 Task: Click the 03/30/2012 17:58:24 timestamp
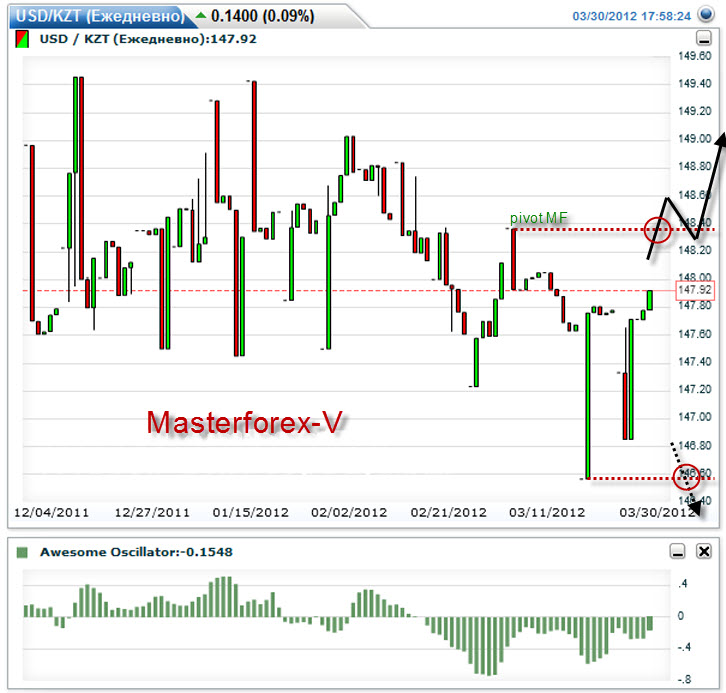coord(632,16)
